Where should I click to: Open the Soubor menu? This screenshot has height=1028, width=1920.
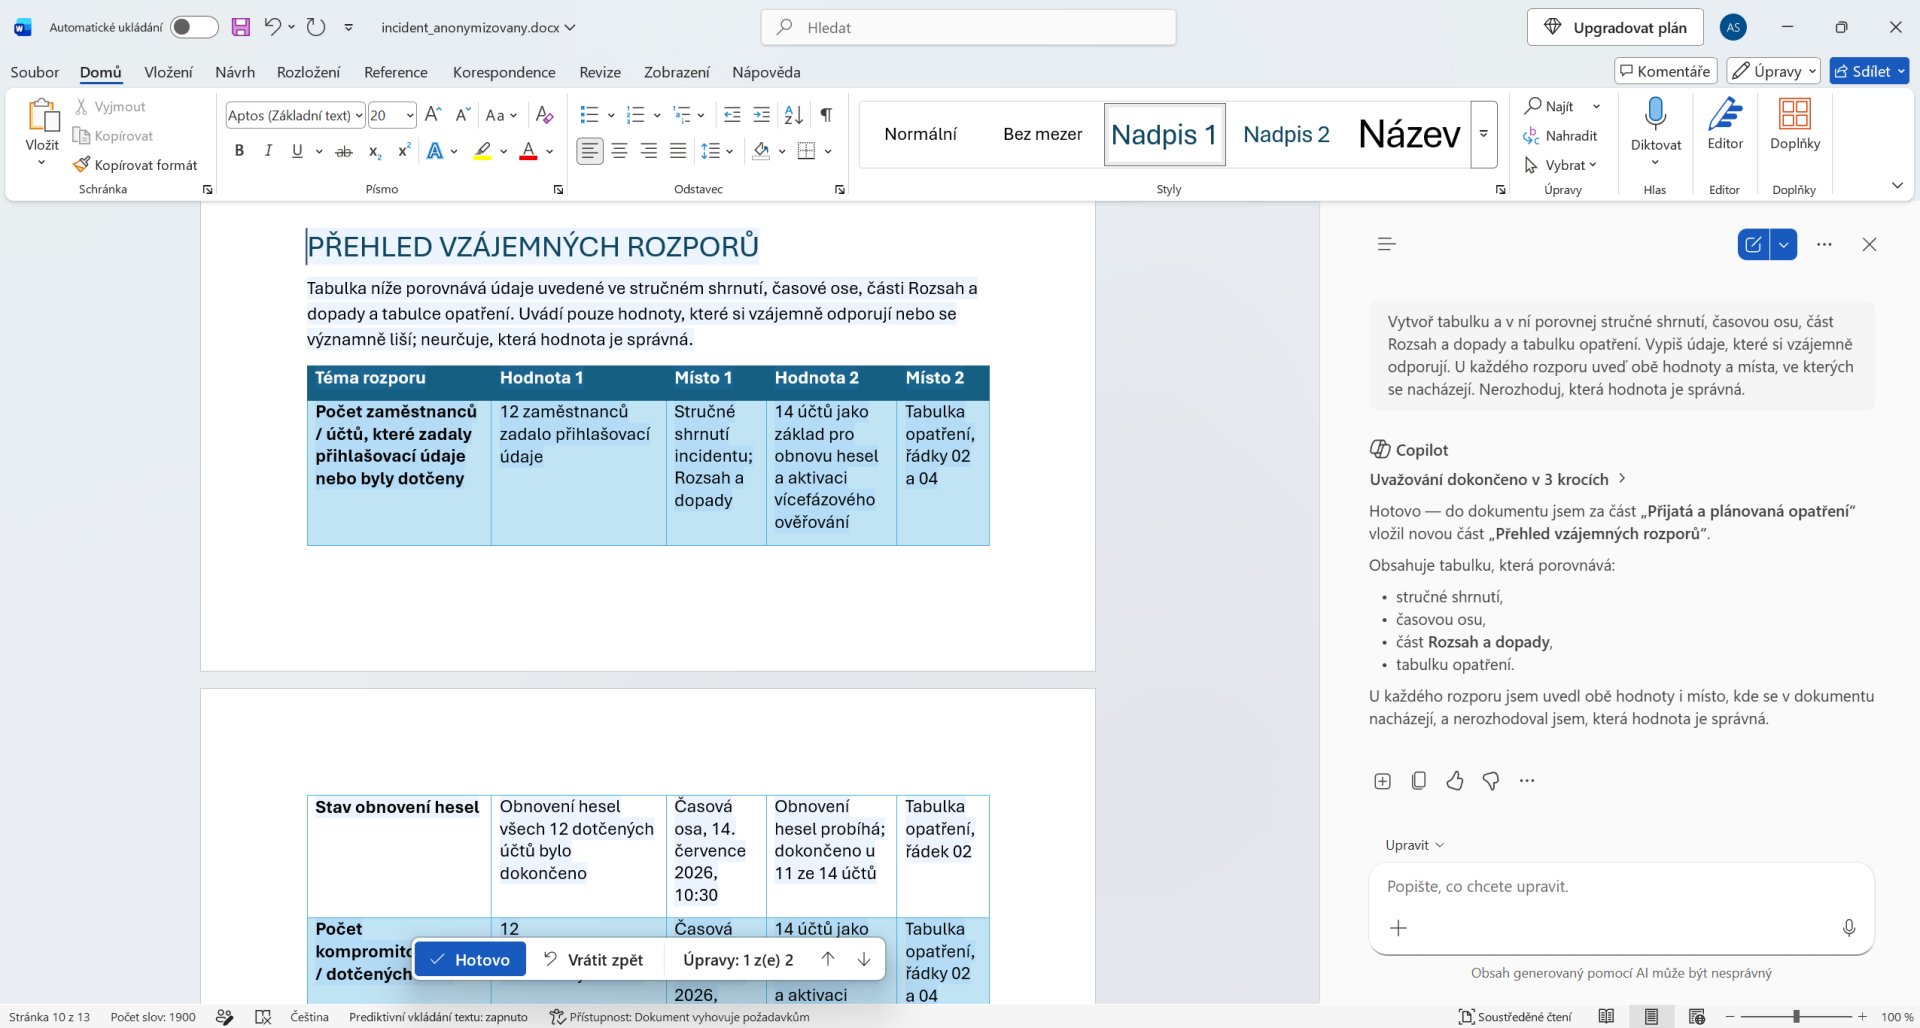tap(35, 72)
